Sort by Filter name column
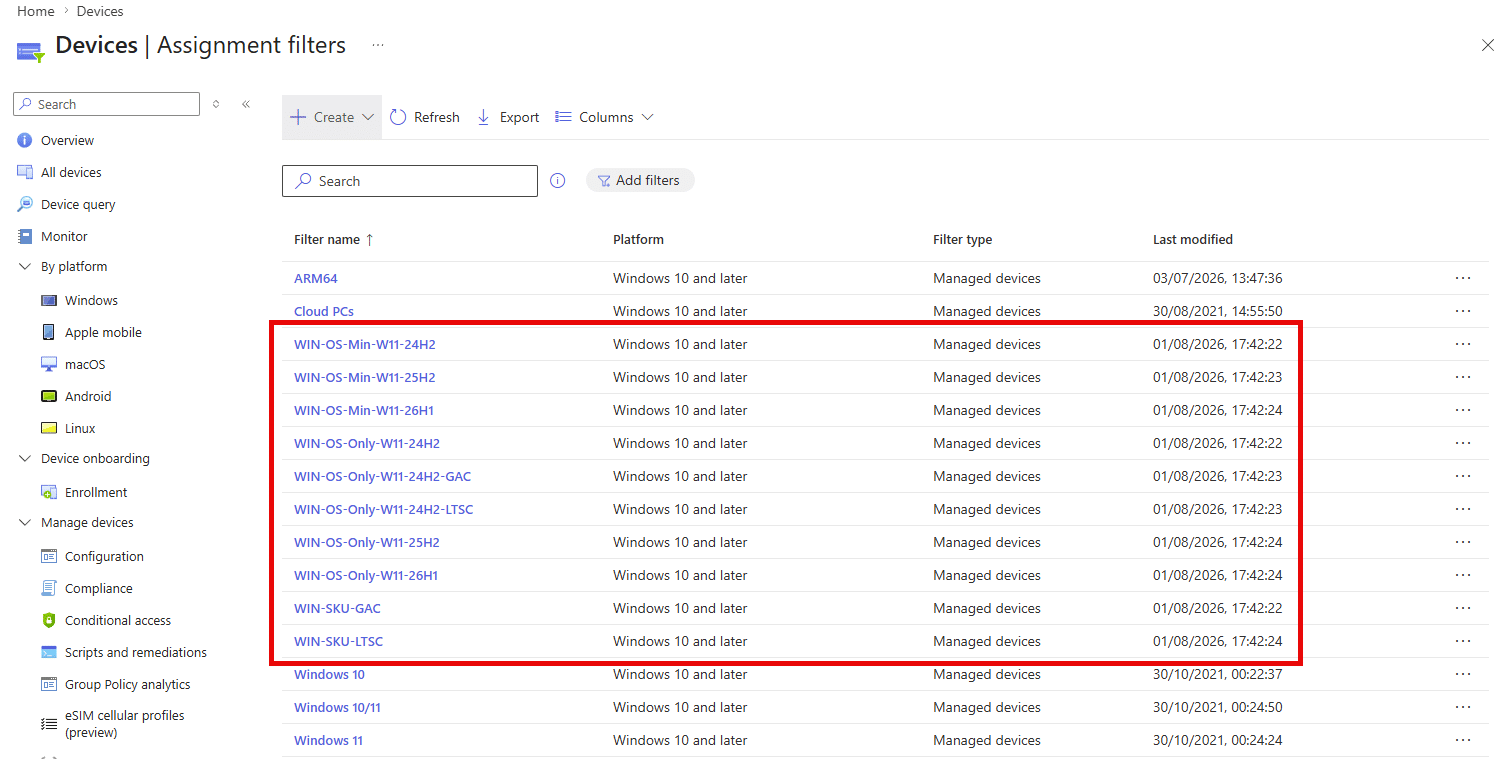1500x759 pixels. coord(334,240)
